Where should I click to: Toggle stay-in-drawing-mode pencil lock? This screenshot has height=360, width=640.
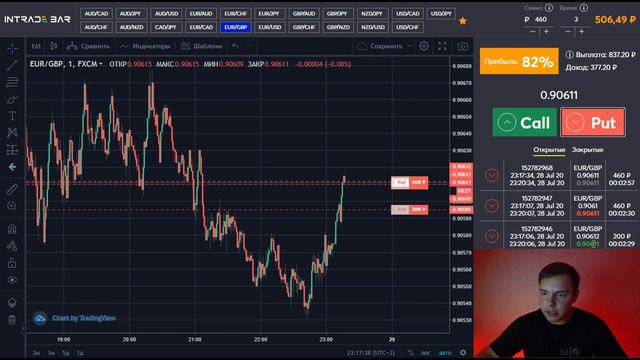pos(12,246)
